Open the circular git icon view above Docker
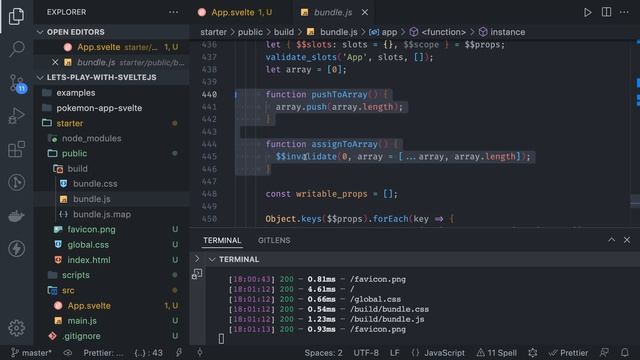 point(16,182)
